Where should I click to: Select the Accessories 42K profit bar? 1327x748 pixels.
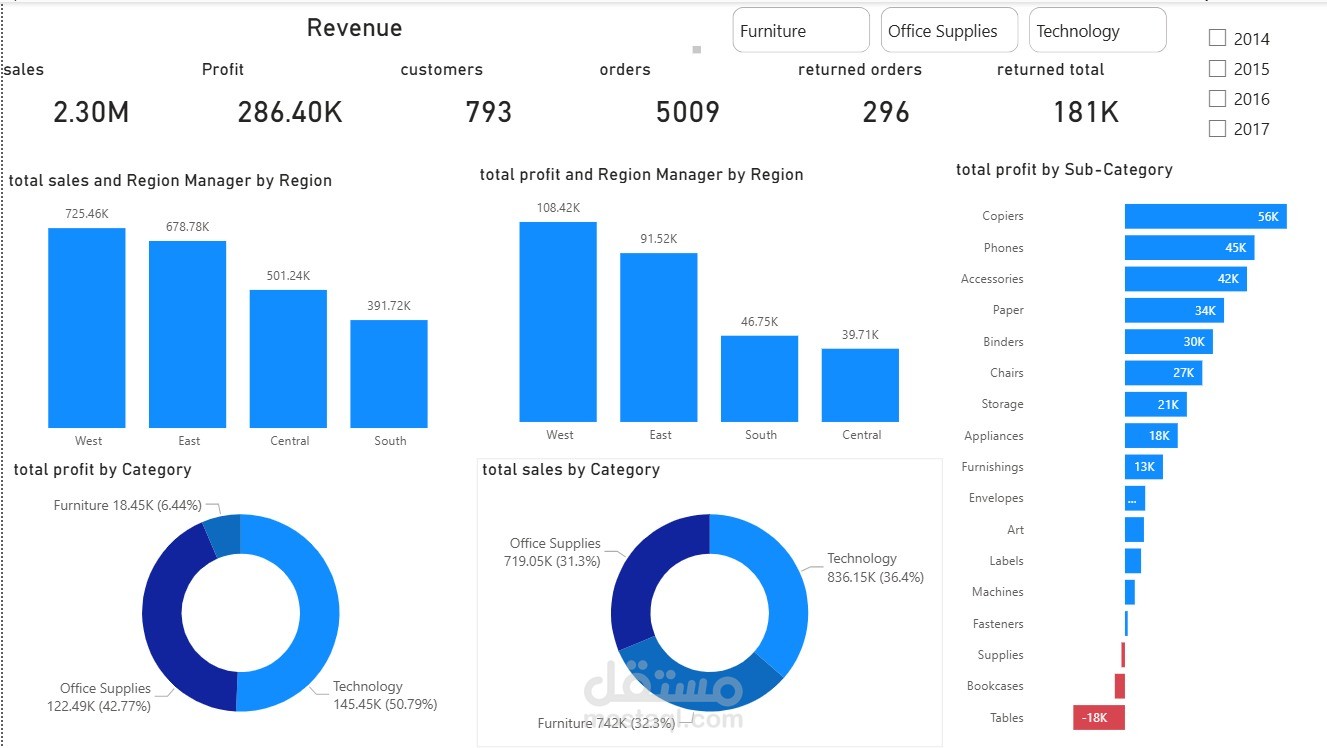(x=1185, y=279)
